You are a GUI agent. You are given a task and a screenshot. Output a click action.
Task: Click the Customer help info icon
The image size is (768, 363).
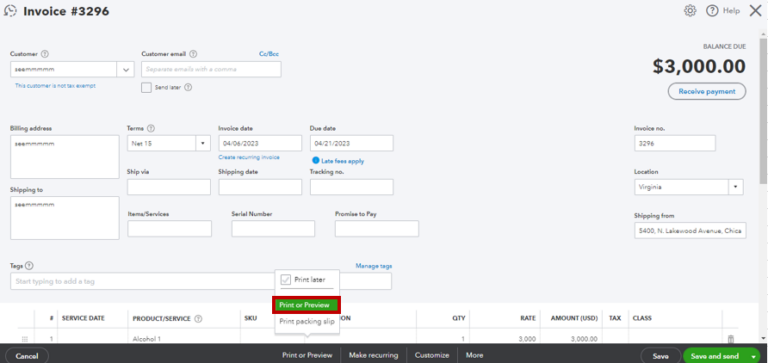tap(45, 54)
